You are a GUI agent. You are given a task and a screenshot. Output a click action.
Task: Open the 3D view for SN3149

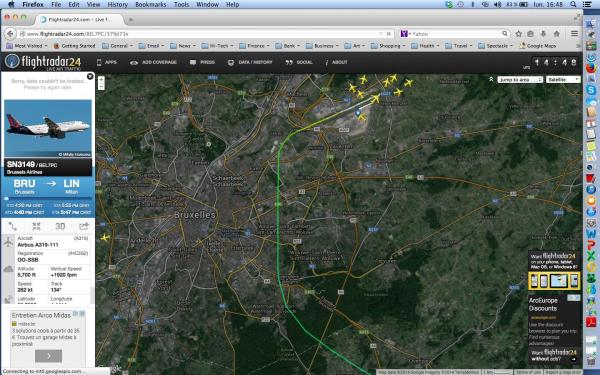[x=60, y=226]
